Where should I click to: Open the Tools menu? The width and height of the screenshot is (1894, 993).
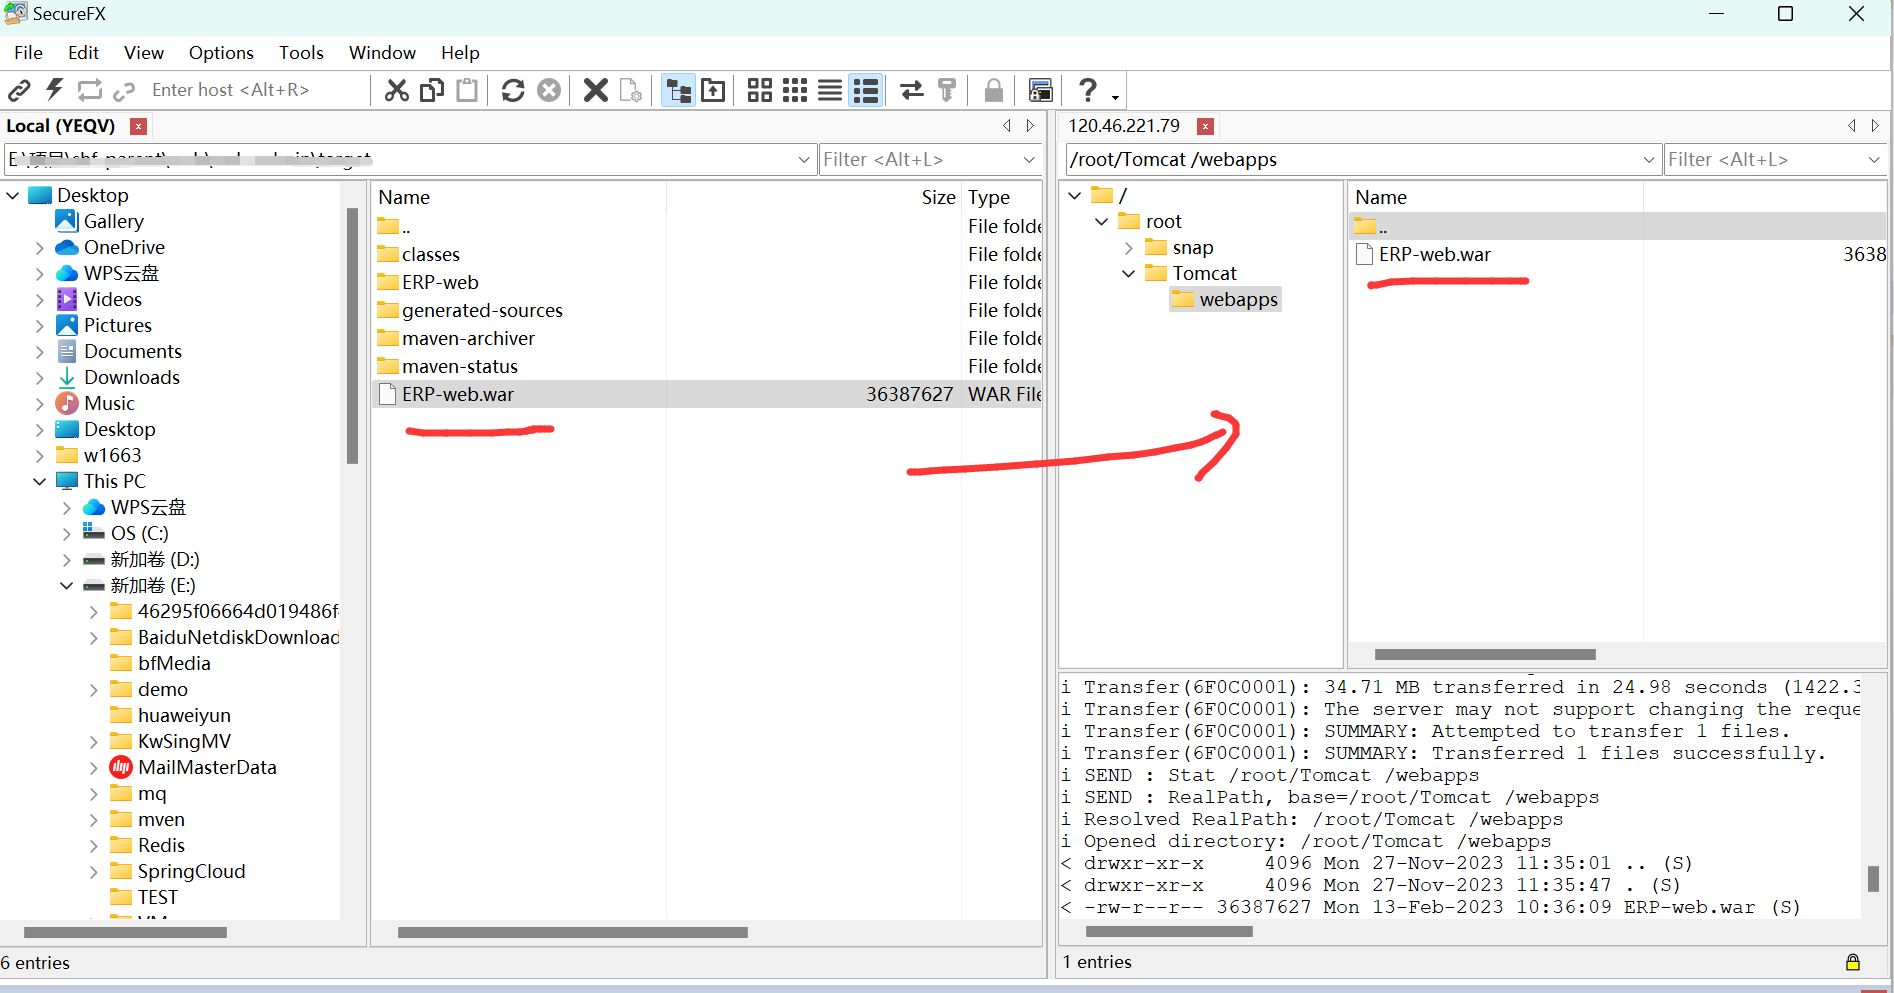coord(301,53)
